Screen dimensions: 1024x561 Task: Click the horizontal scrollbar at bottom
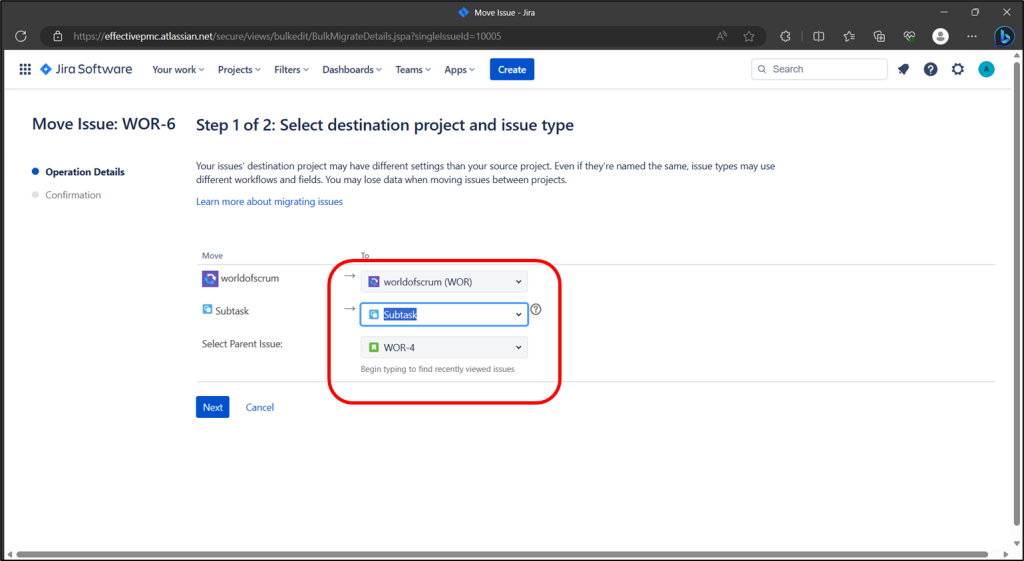[500, 554]
